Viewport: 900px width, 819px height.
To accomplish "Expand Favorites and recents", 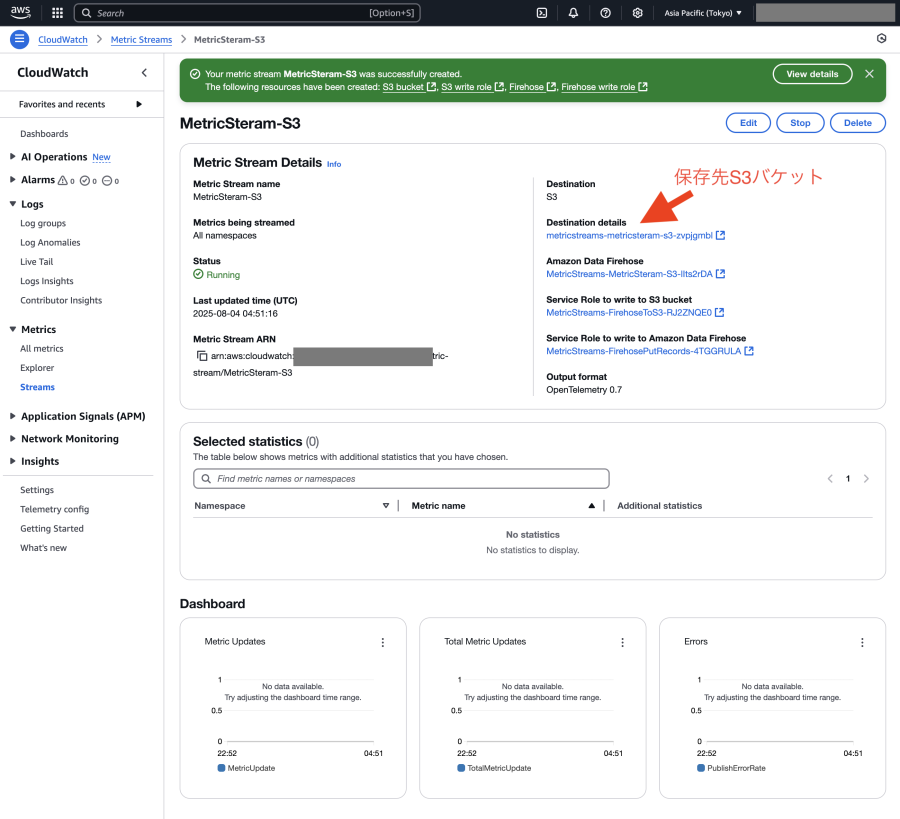I will coord(138,104).
